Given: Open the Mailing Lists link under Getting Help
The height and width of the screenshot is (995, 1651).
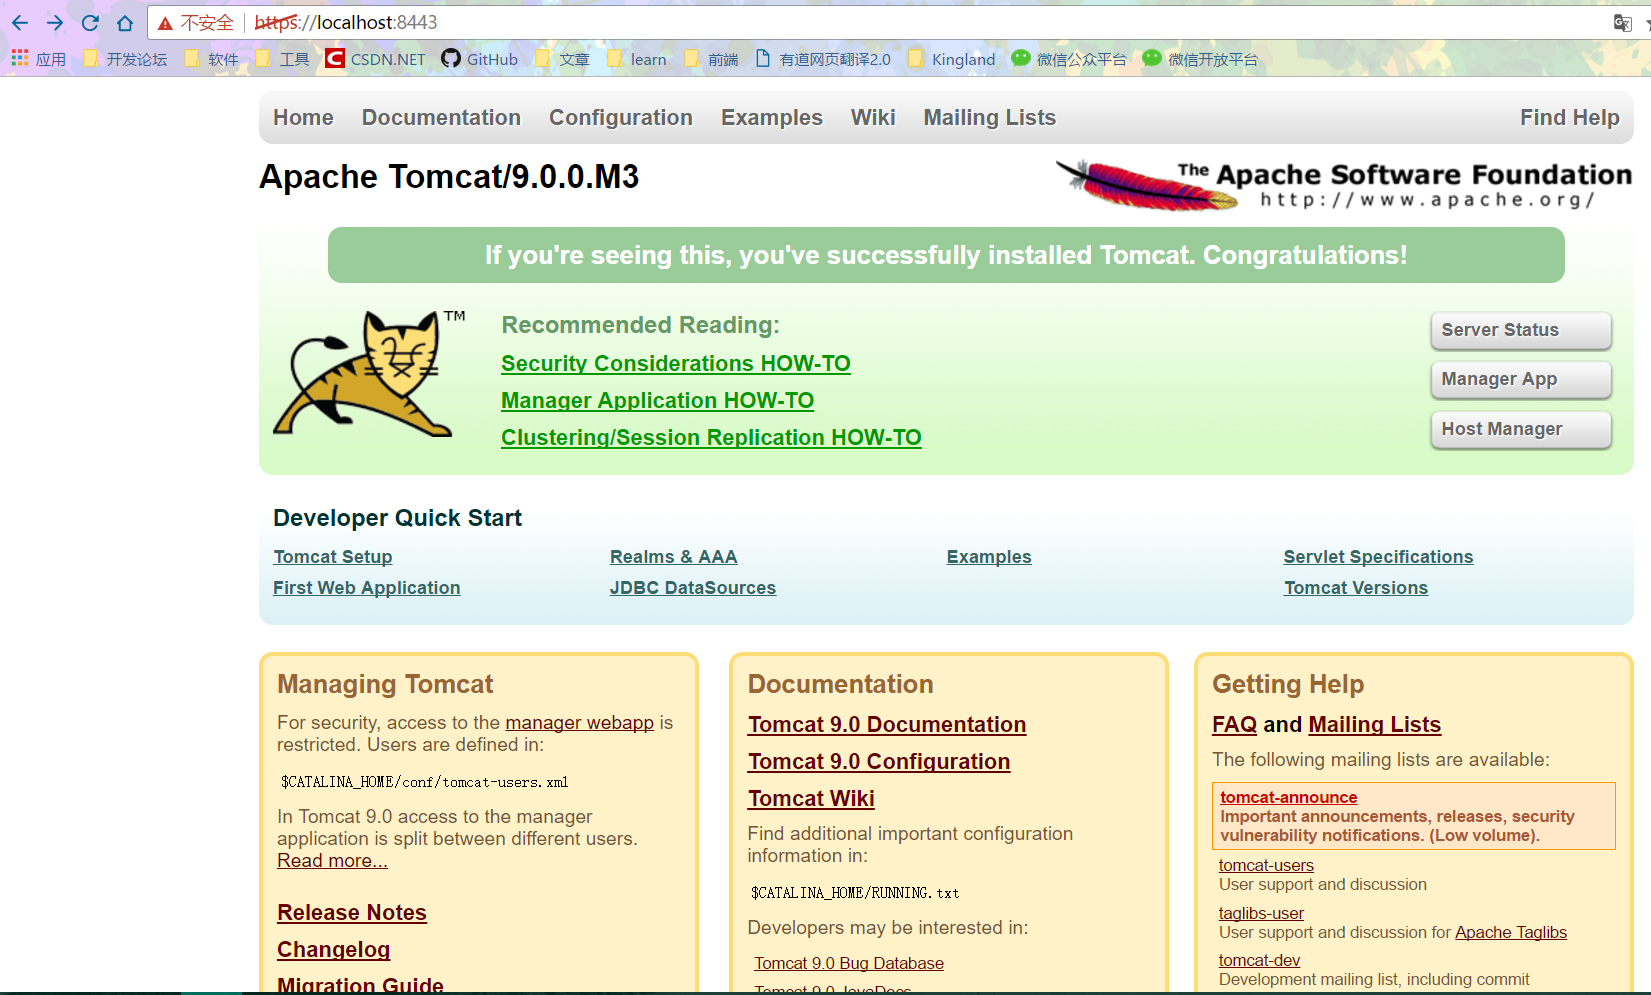Looking at the screenshot, I should coord(1375,725).
